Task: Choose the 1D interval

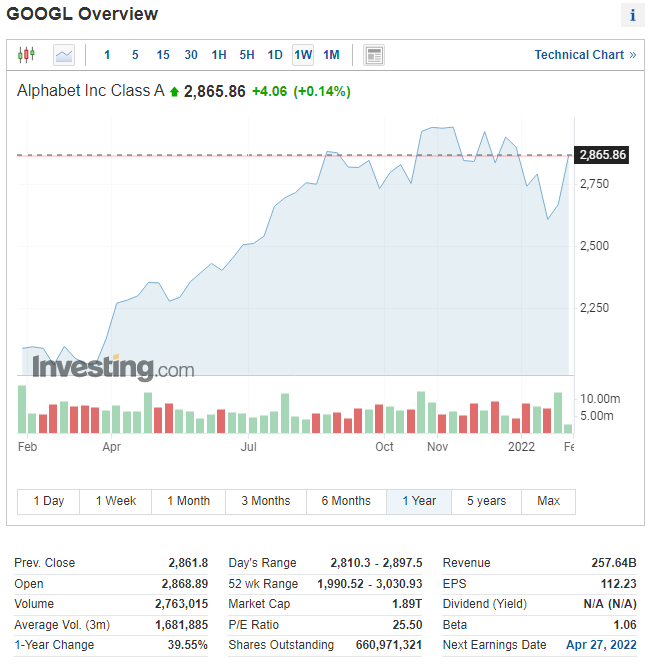Action: point(275,55)
